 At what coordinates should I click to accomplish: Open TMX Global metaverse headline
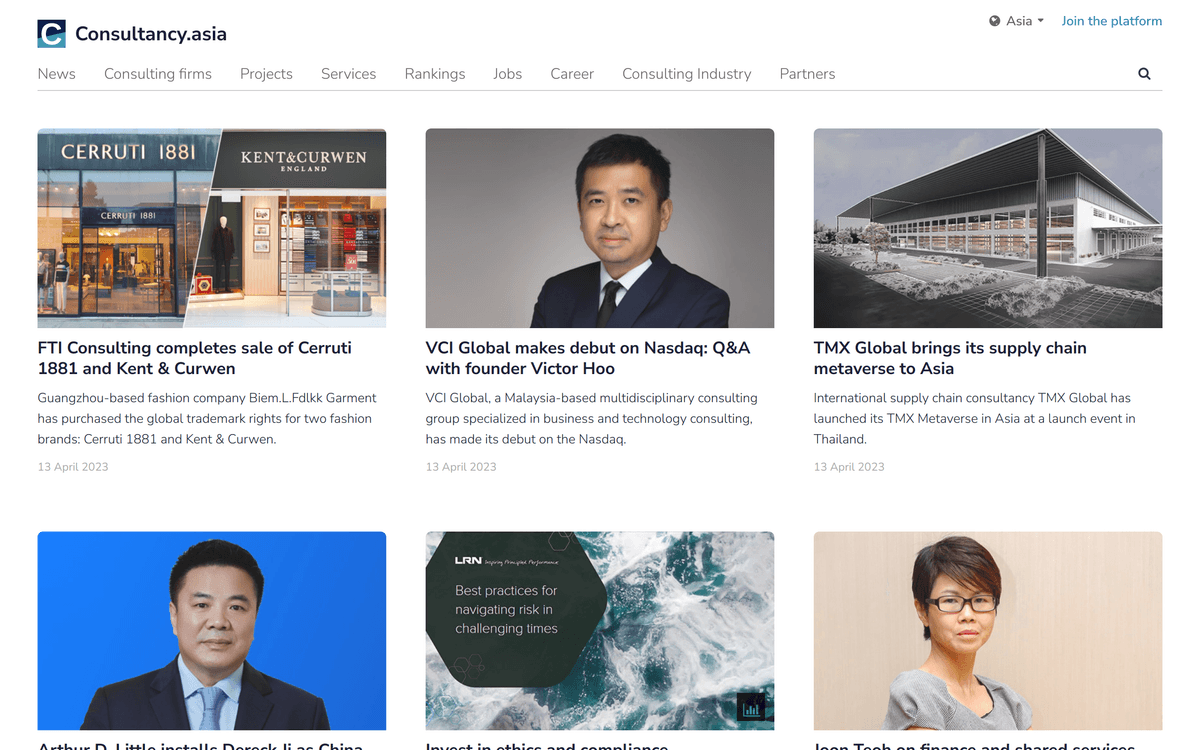pos(950,358)
